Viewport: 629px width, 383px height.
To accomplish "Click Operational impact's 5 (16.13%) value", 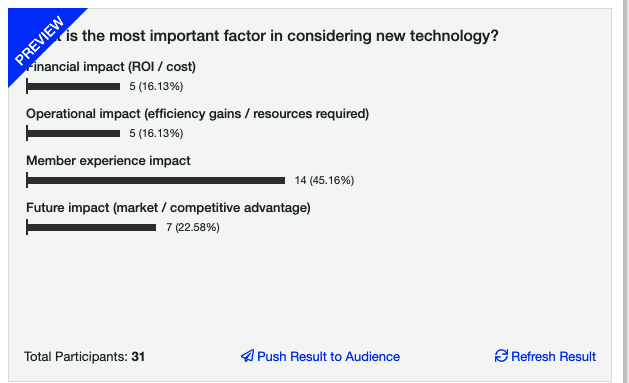I will pos(156,133).
